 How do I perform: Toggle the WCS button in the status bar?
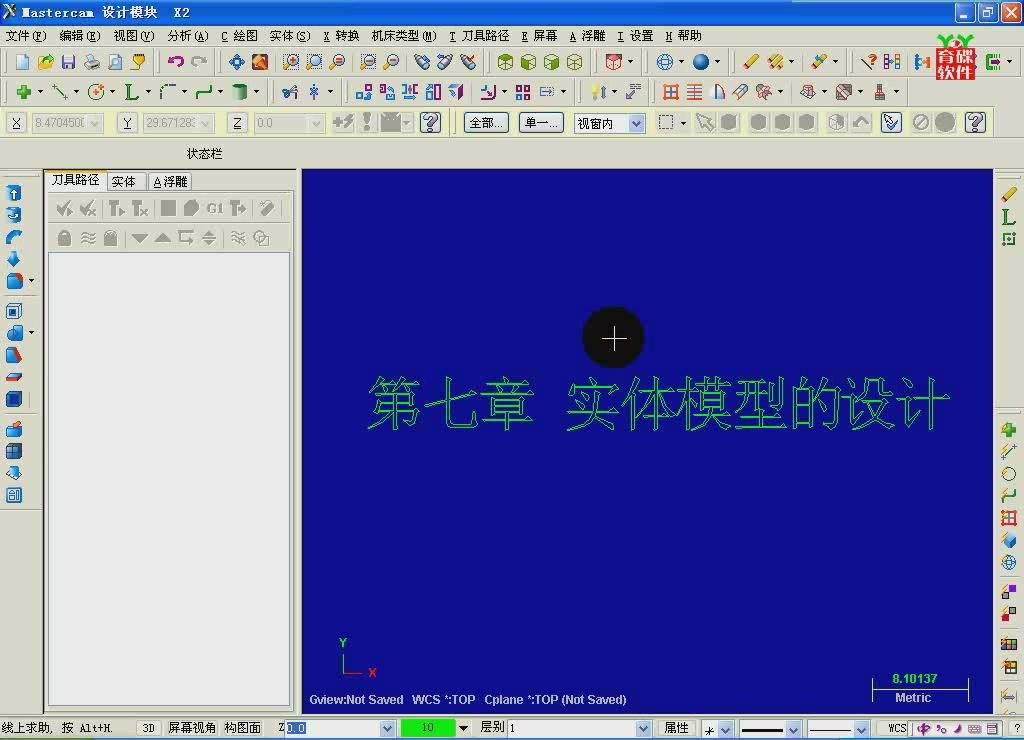[897, 728]
